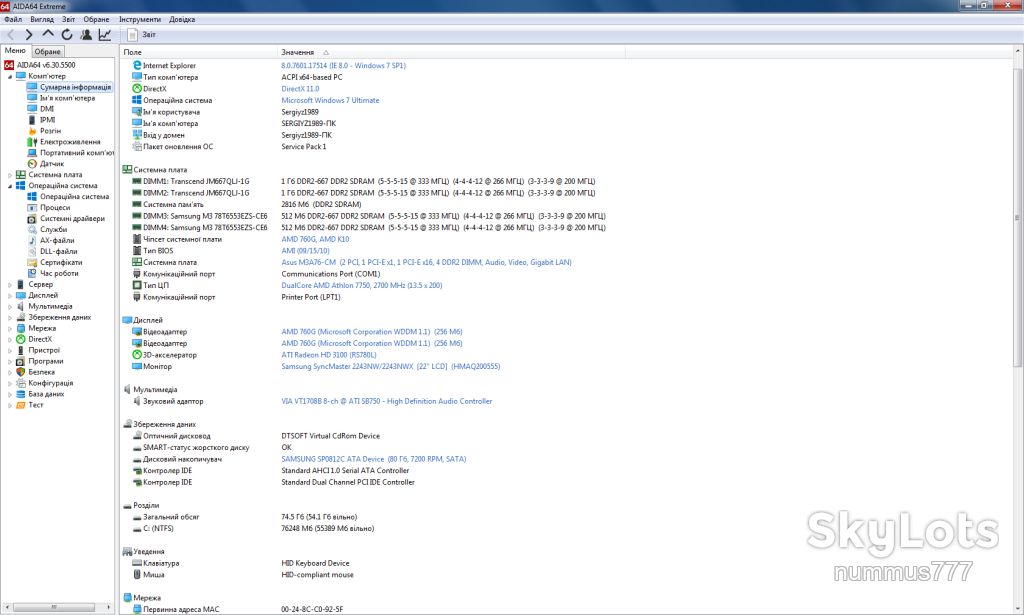This screenshot has height=615, width=1024.
Task: Select the IPMI tree item
Action: 47,120
